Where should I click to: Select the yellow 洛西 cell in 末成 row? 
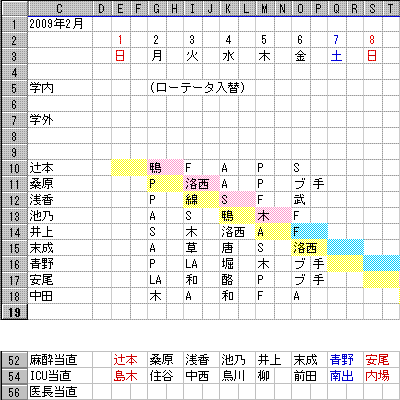(x=309, y=248)
